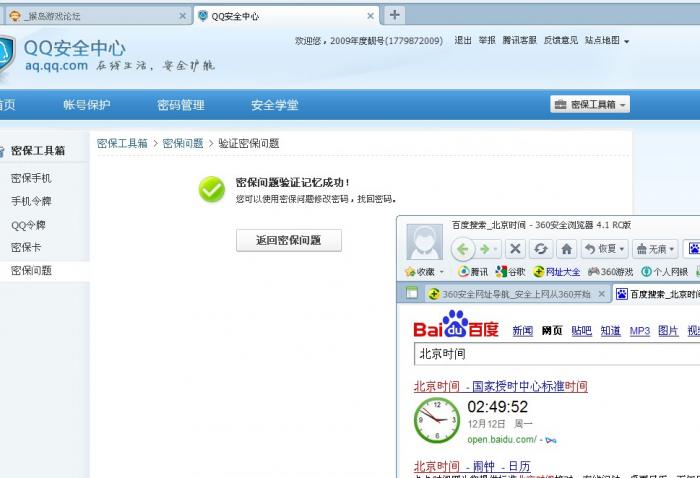Screen dimensions: 700x478
Task: Open the 北京时间 - 国家授时中心标准时间 result
Action: coord(500,386)
